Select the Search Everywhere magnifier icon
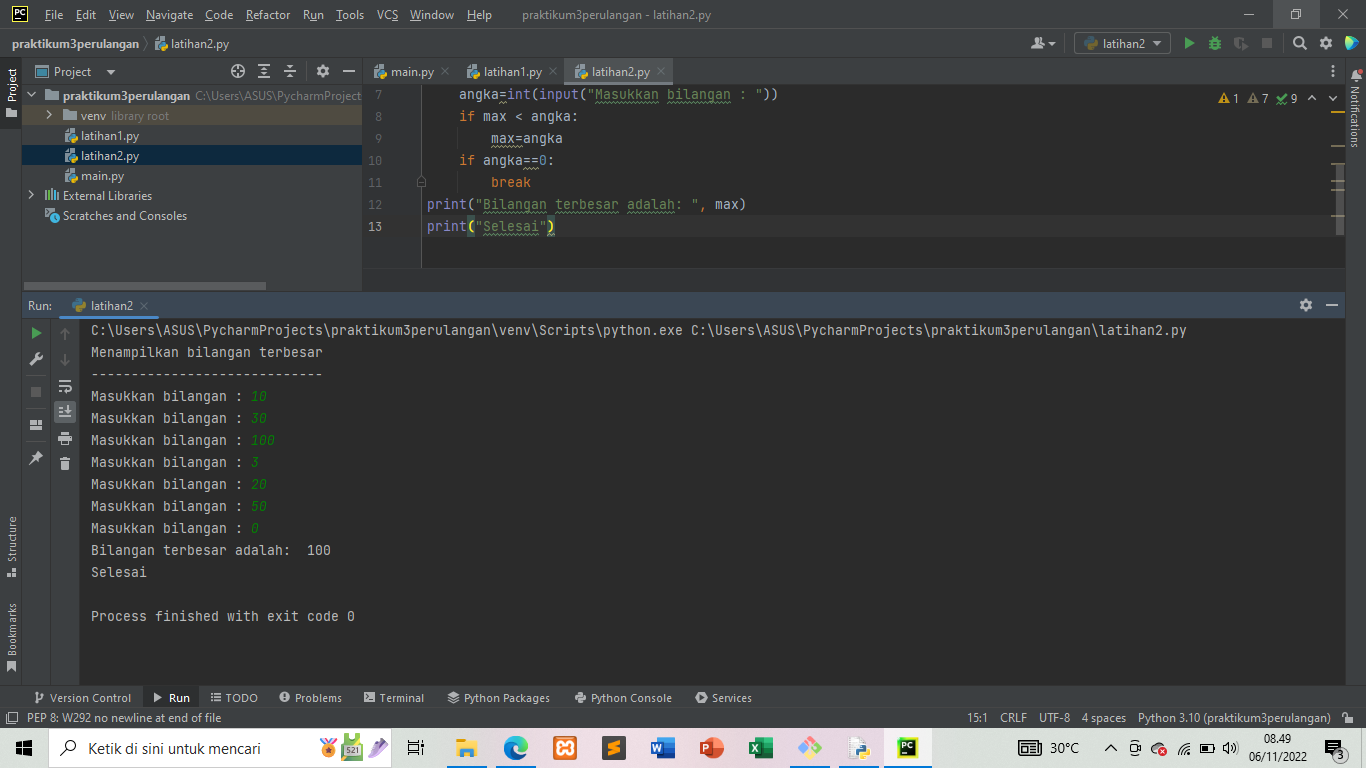The image size is (1366, 768). tap(1300, 43)
